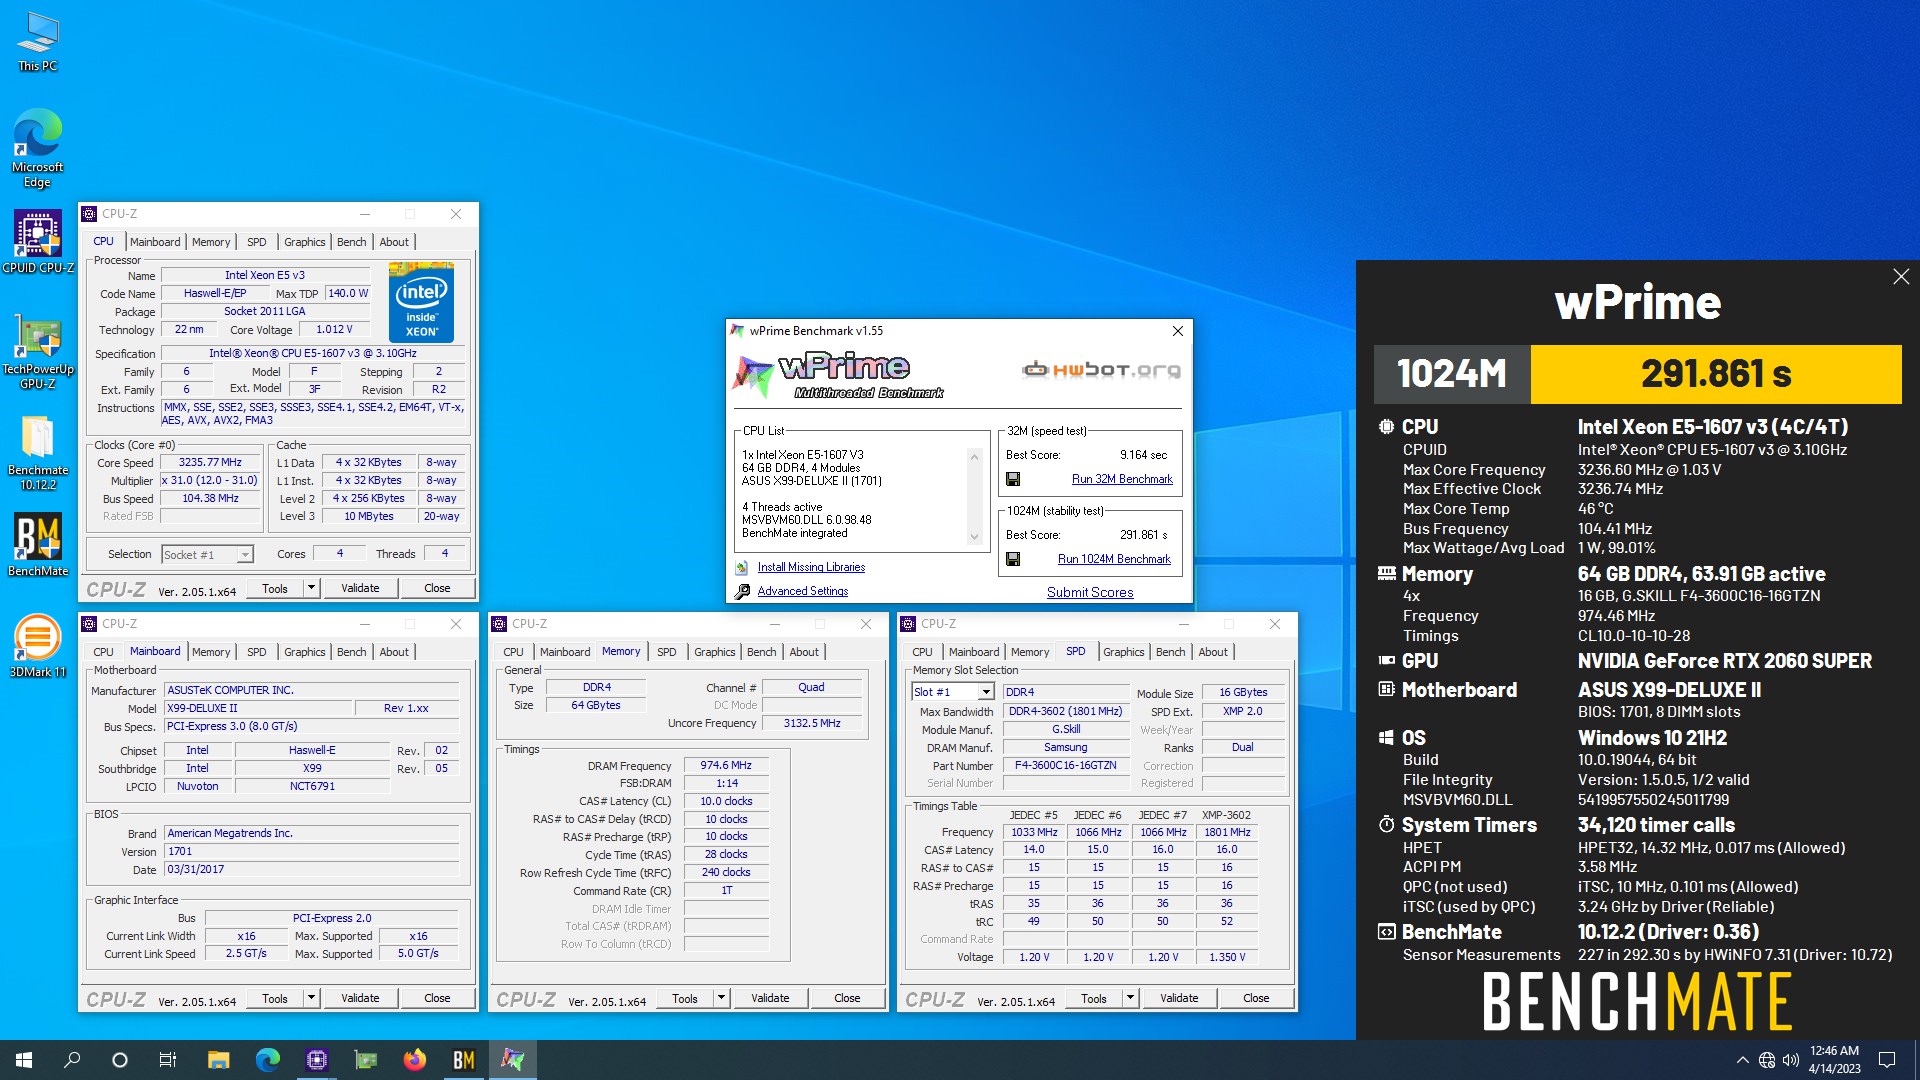The image size is (1920, 1080).
Task: Expand Tools dropdown arrow in Memory tab window
Action: 721,998
